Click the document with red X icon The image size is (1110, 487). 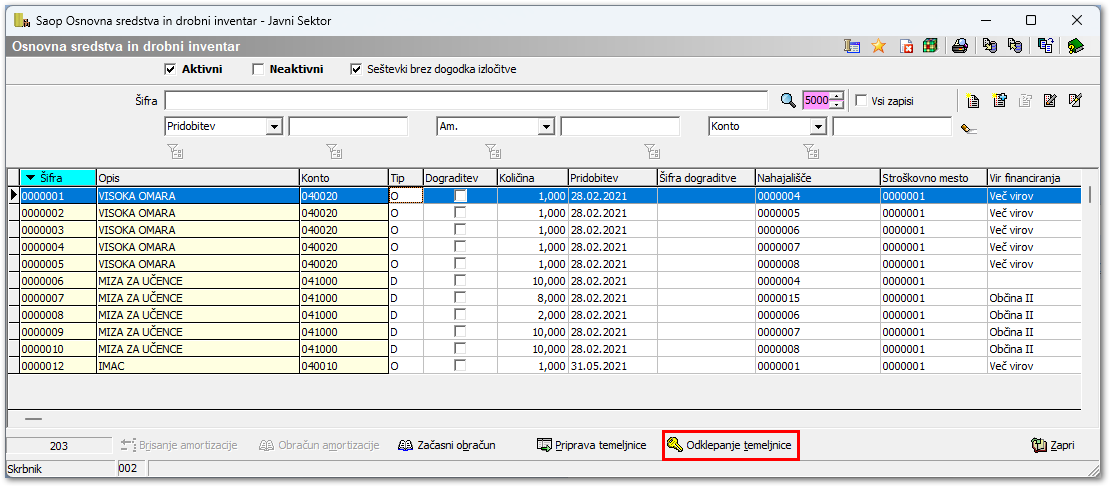907,47
